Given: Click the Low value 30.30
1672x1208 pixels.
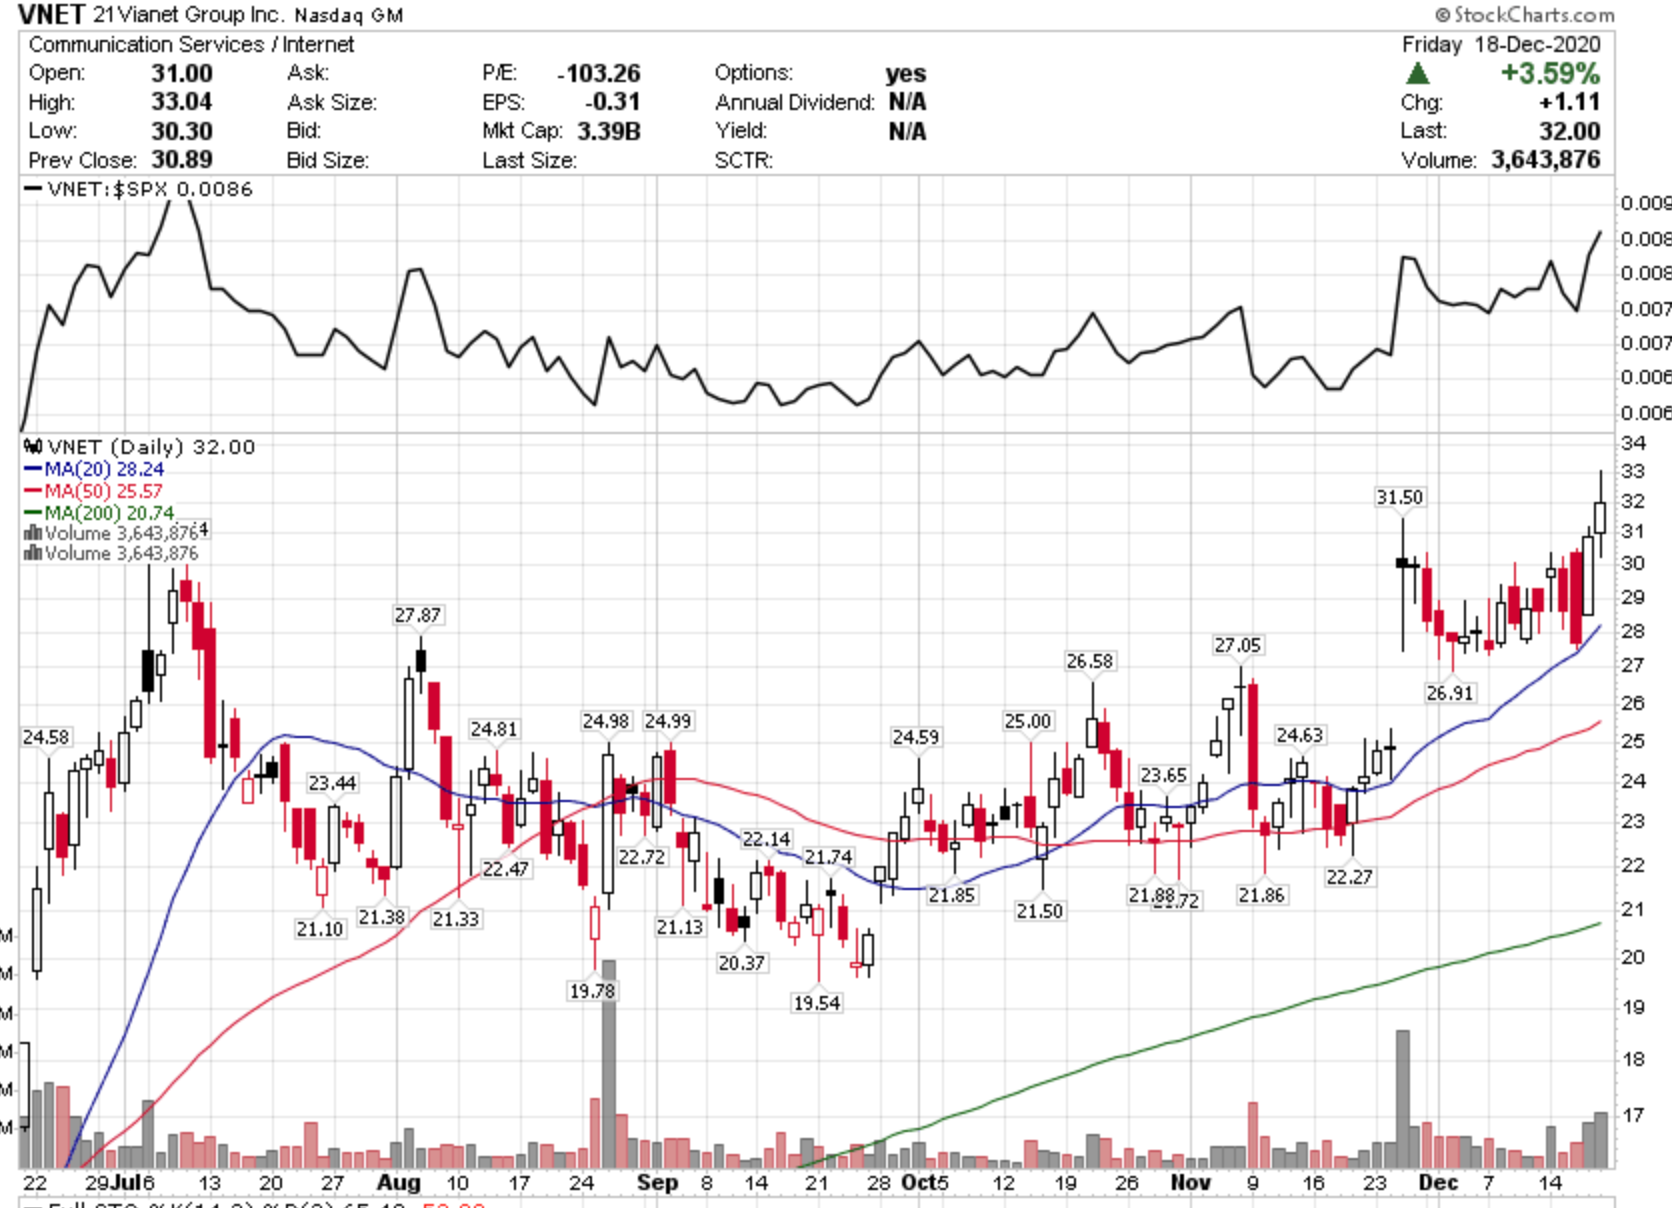Looking at the screenshot, I should [182, 131].
